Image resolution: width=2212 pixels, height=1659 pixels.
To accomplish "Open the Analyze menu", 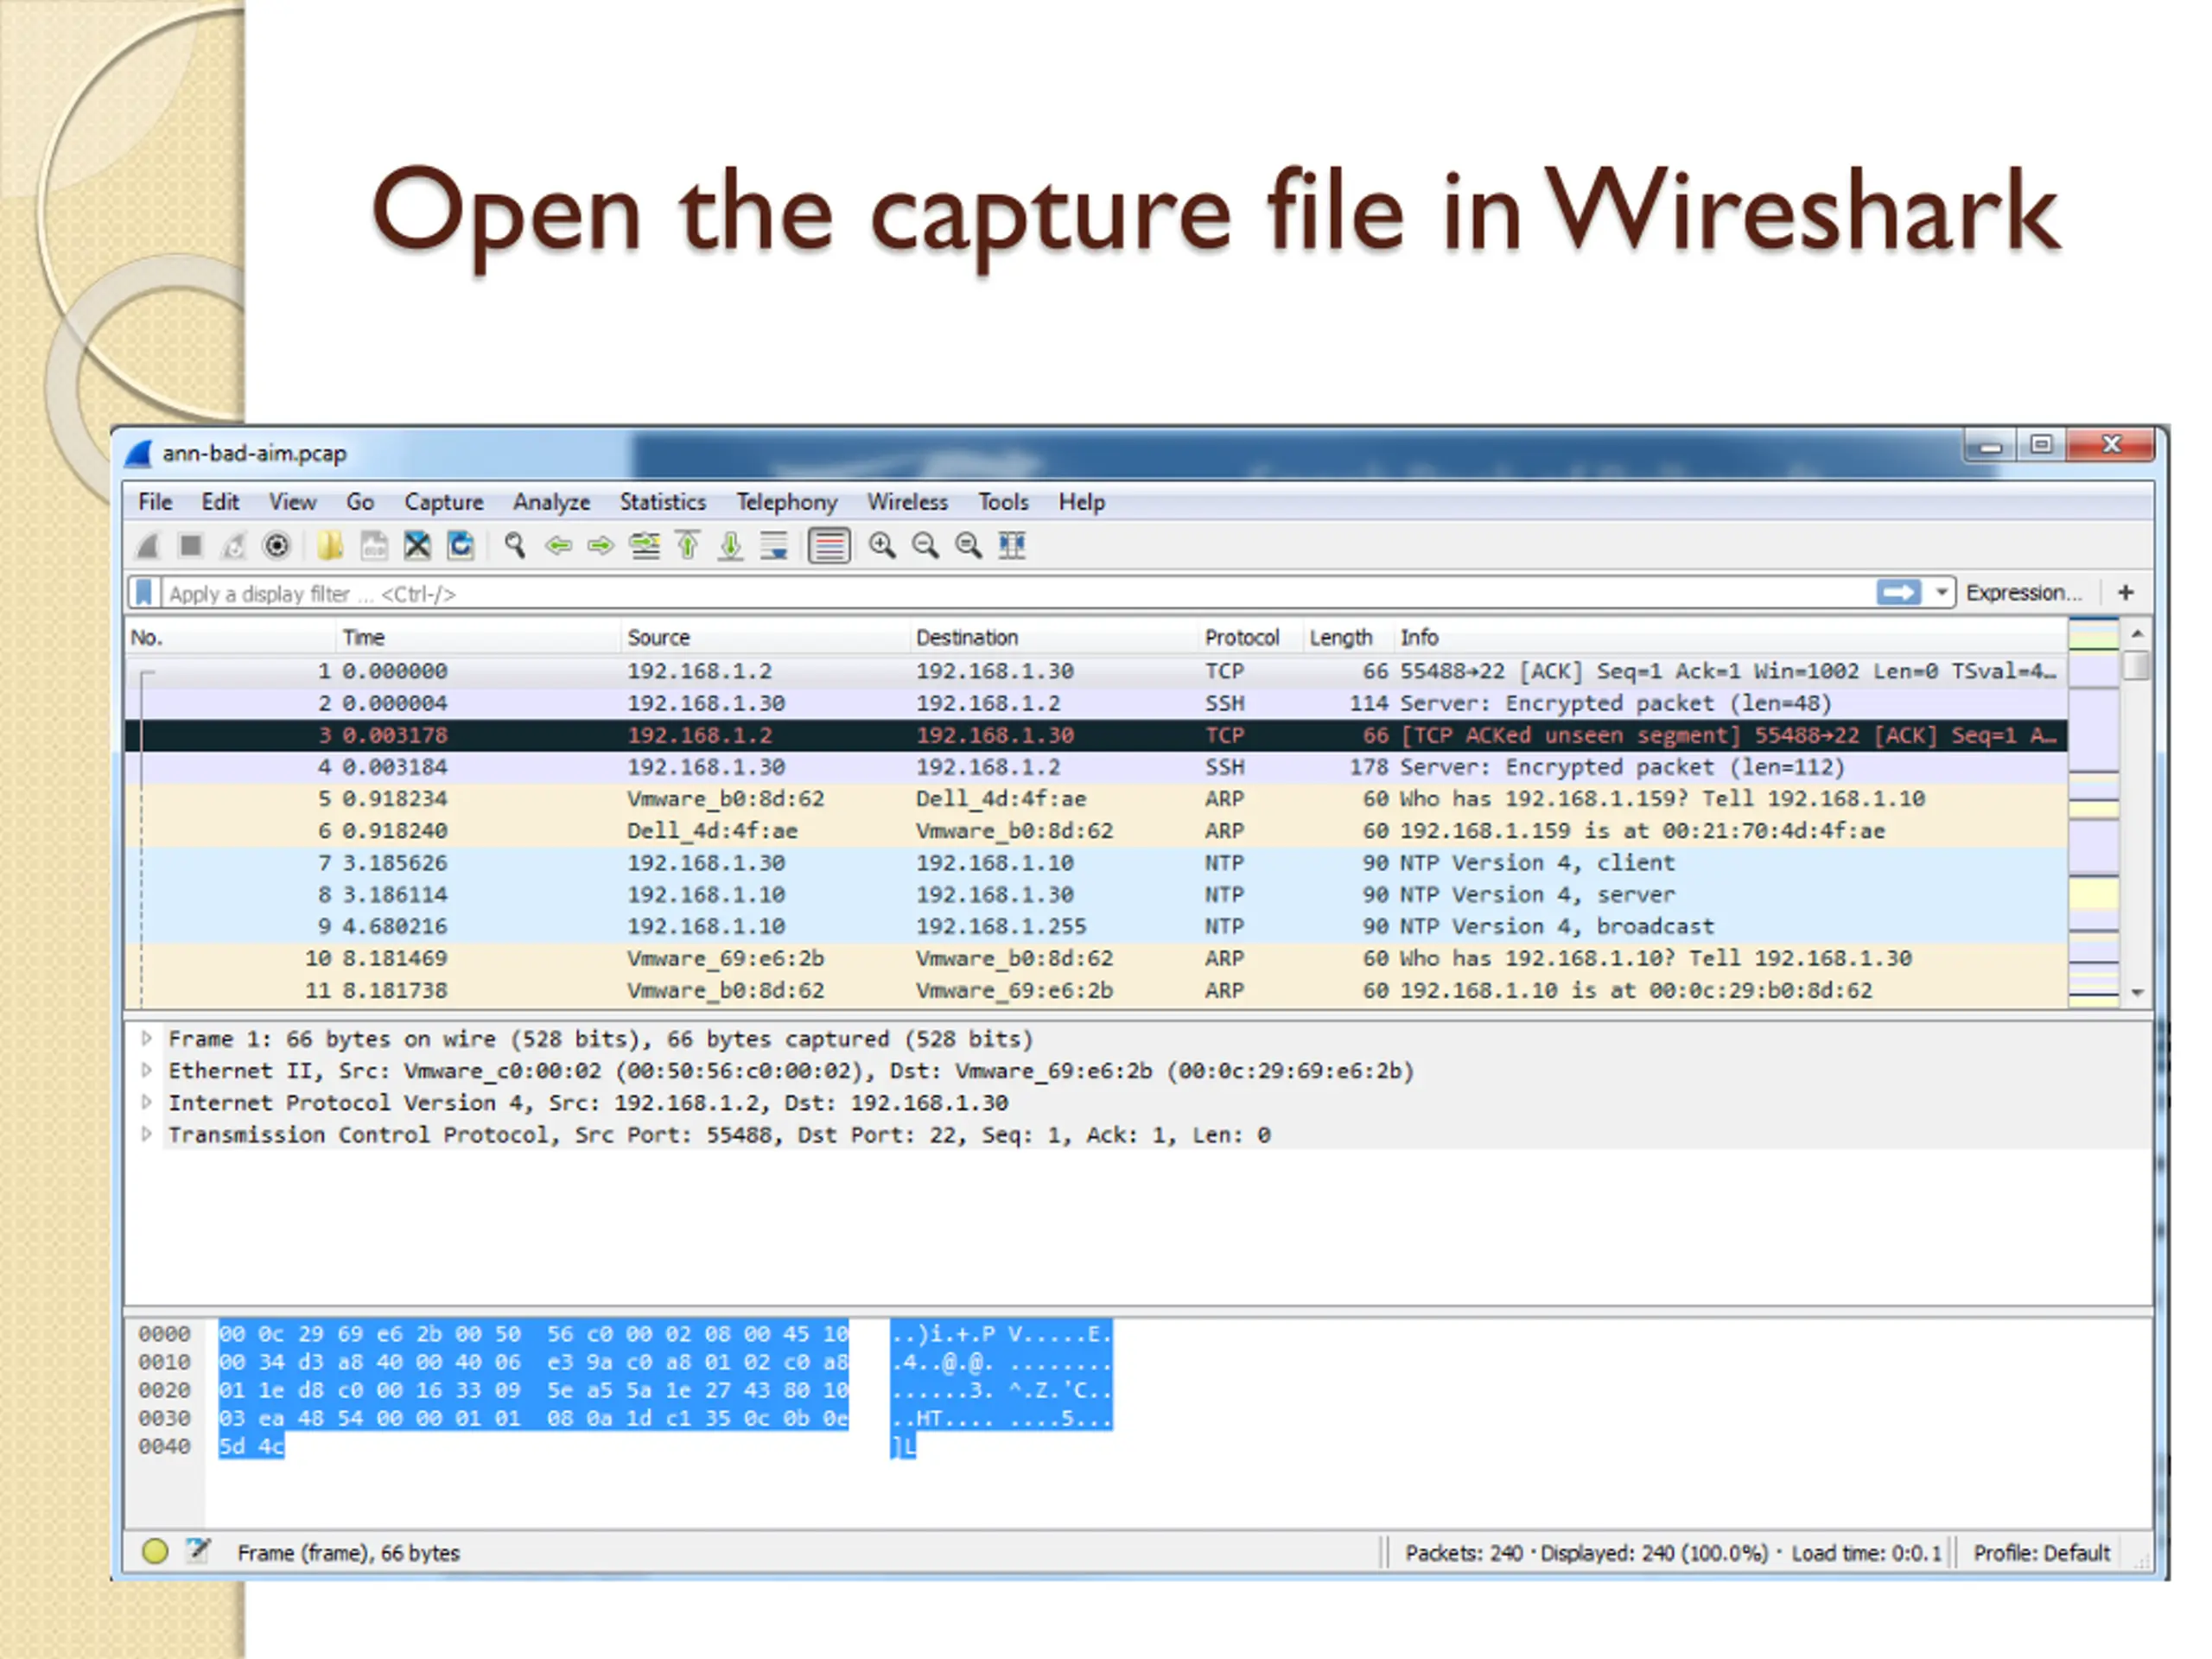I will (551, 502).
